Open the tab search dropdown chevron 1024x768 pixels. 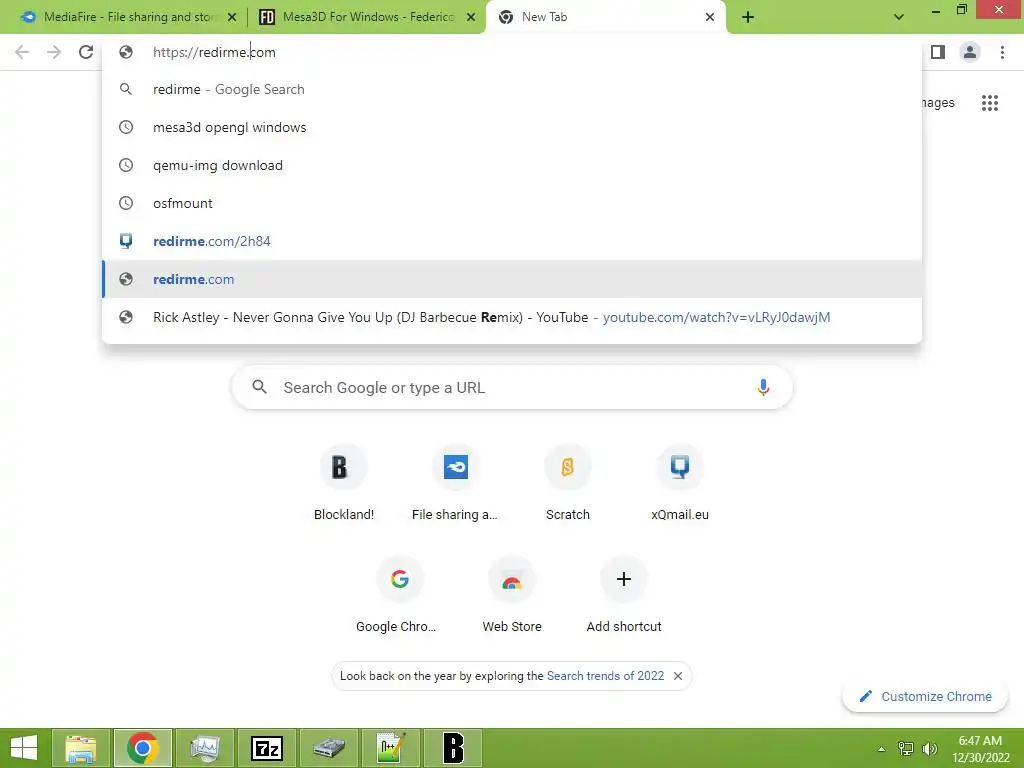(899, 17)
